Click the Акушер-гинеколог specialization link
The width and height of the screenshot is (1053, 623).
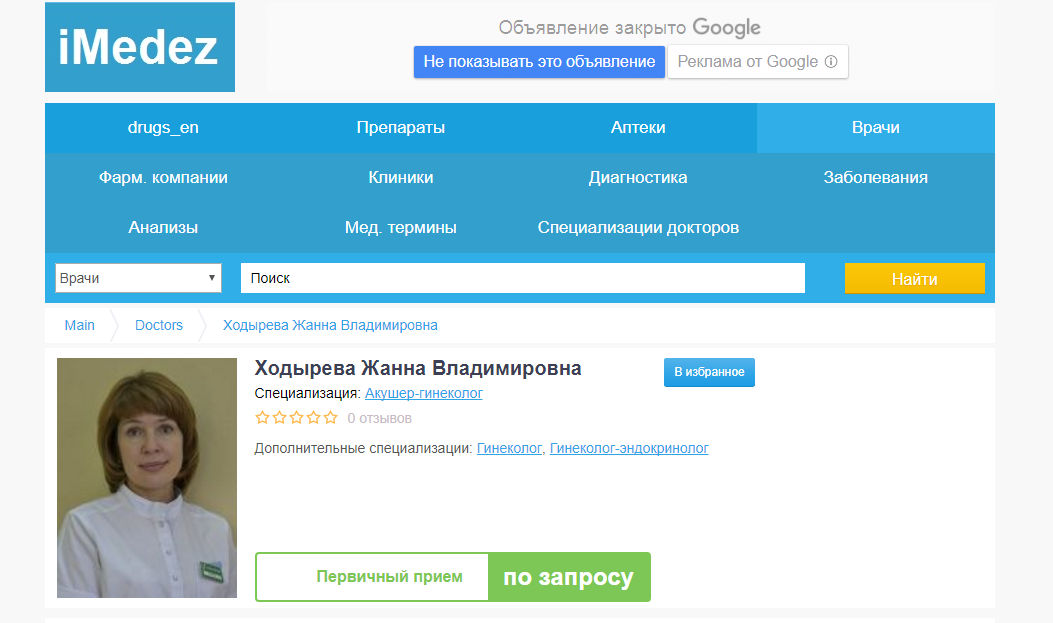click(x=423, y=394)
